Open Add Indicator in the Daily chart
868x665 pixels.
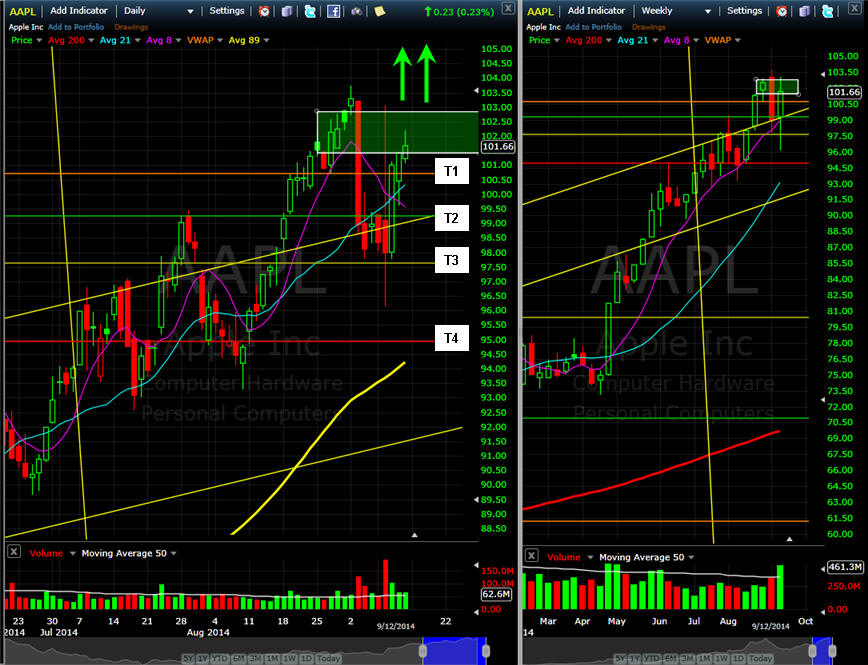point(79,11)
